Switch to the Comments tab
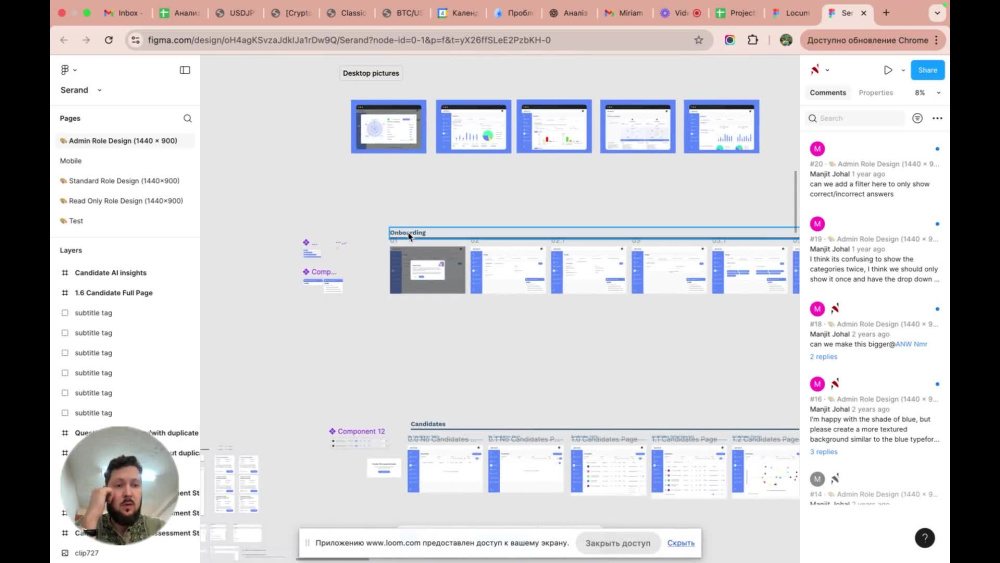The height and width of the screenshot is (563, 1000). pos(828,92)
